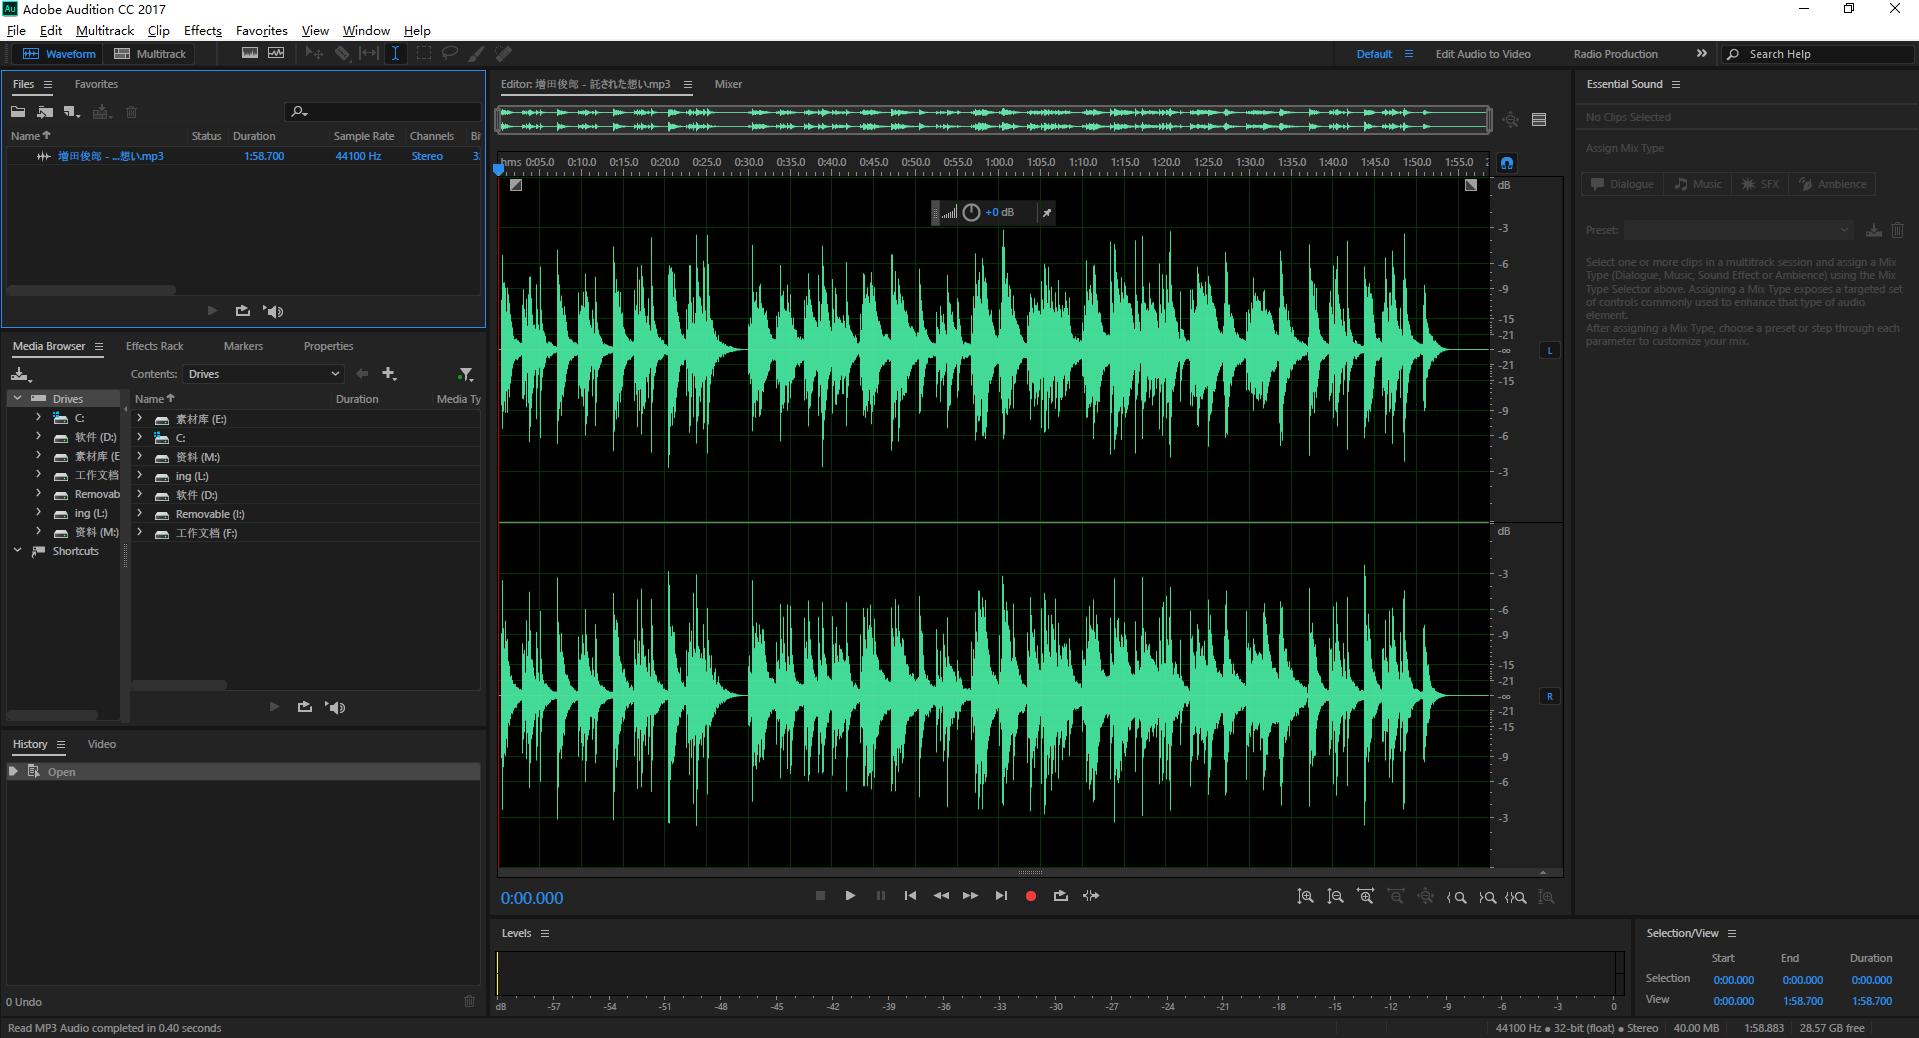Show the Spectral Frequency Display
The image size is (1919, 1038).
point(250,54)
